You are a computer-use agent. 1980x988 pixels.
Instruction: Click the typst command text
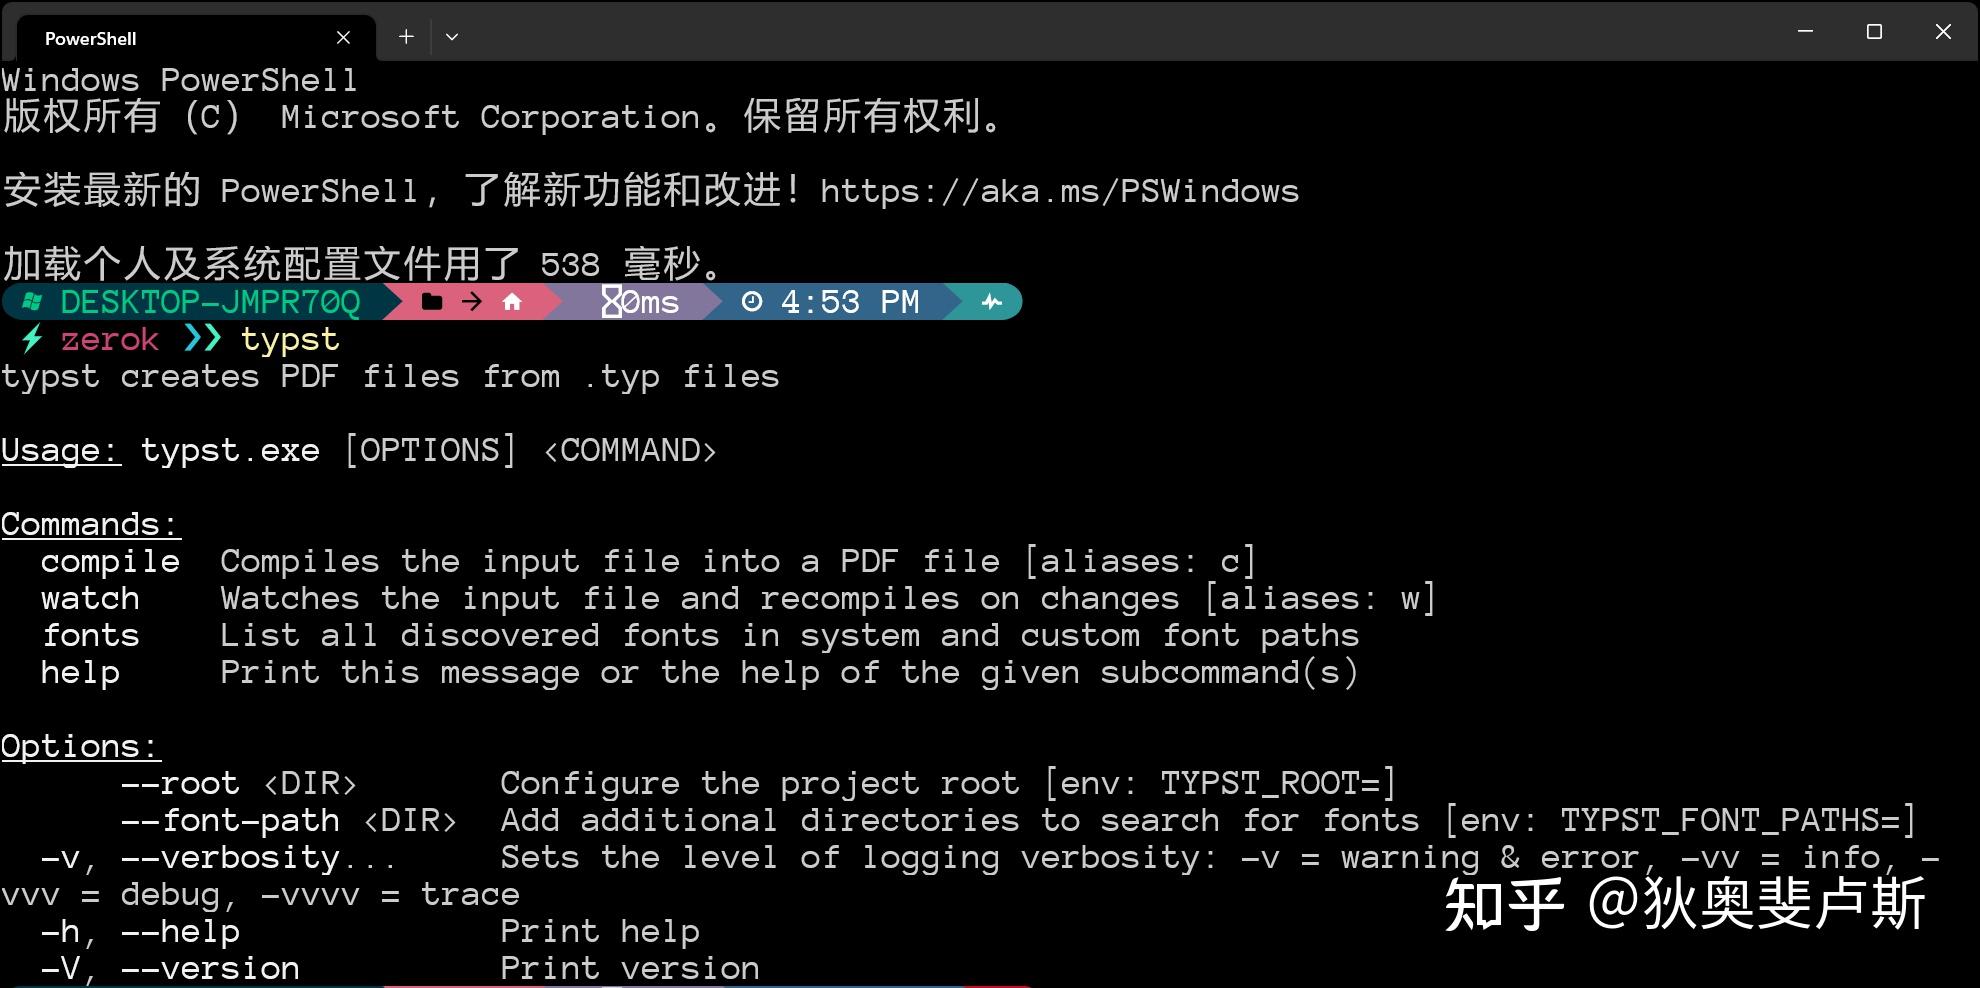(x=289, y=339)
